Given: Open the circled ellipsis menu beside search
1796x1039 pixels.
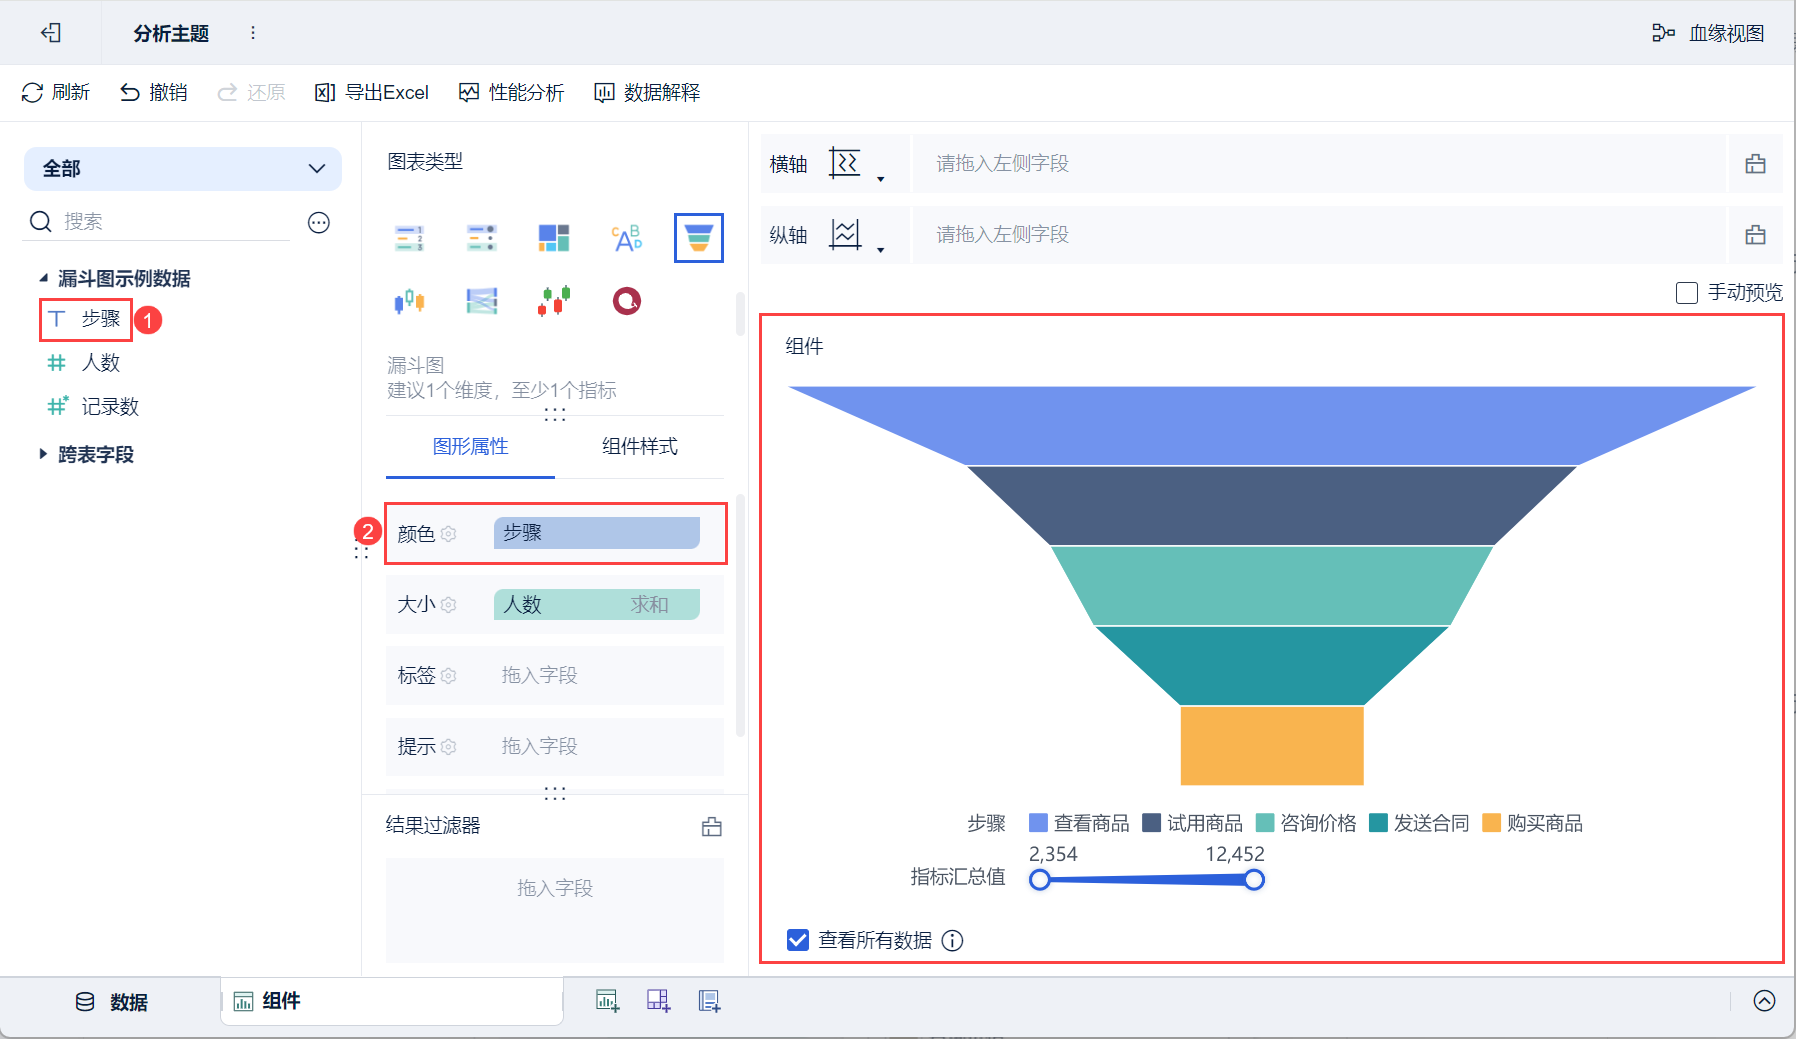Looking at the screenshot, I should [319, 223].
